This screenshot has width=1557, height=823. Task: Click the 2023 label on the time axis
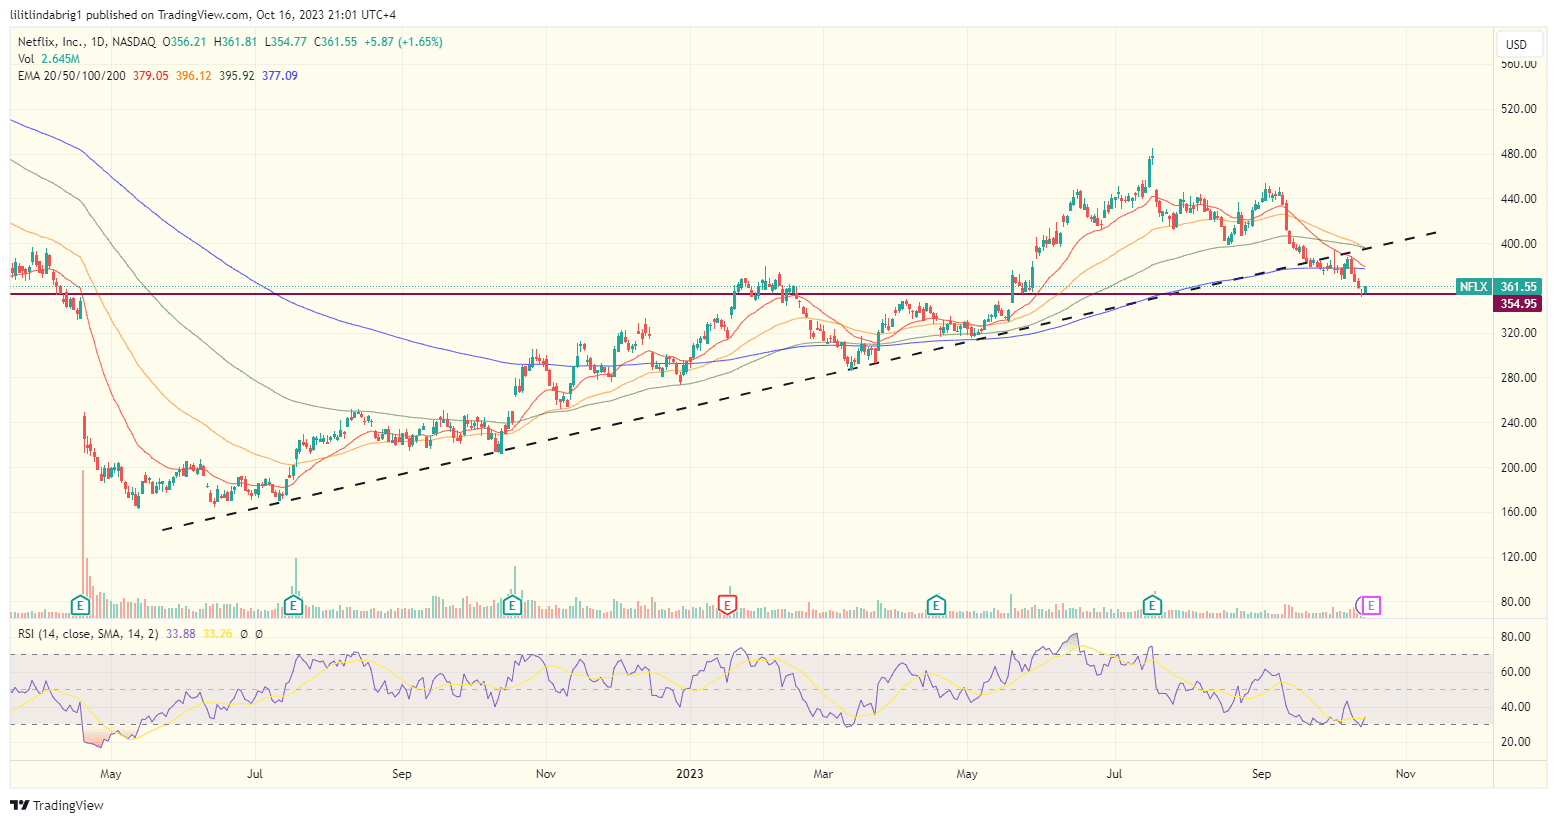click(689, 773)
